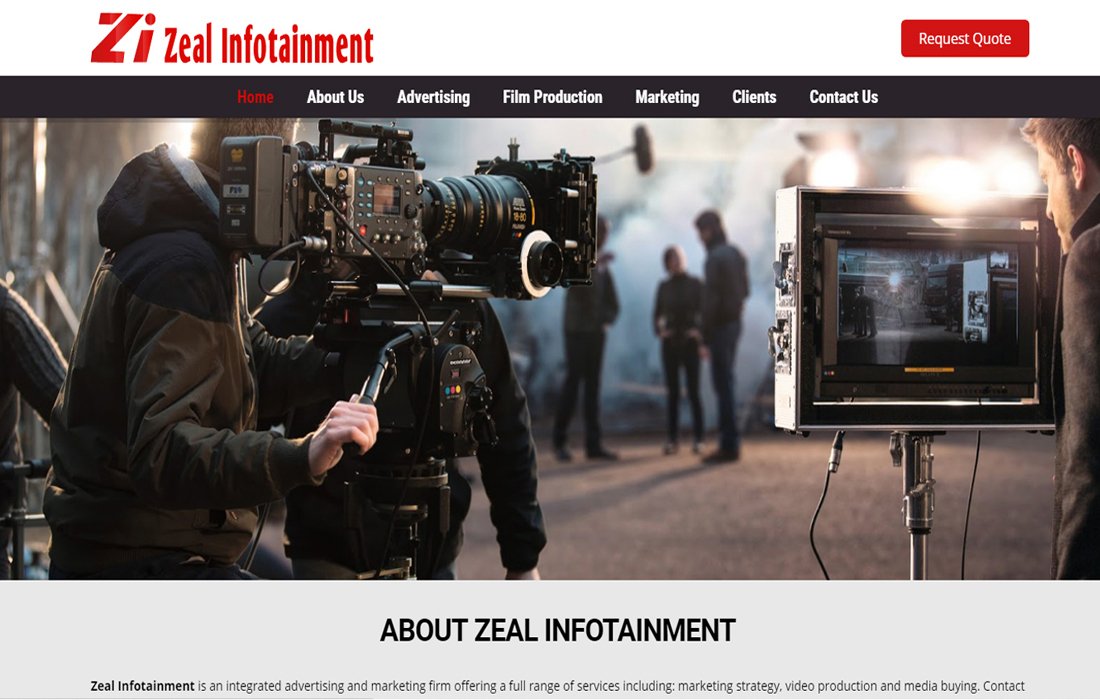Screen dimensions: 1100x700
Task: Click the film set hero banner image
Action: [550, 349]
